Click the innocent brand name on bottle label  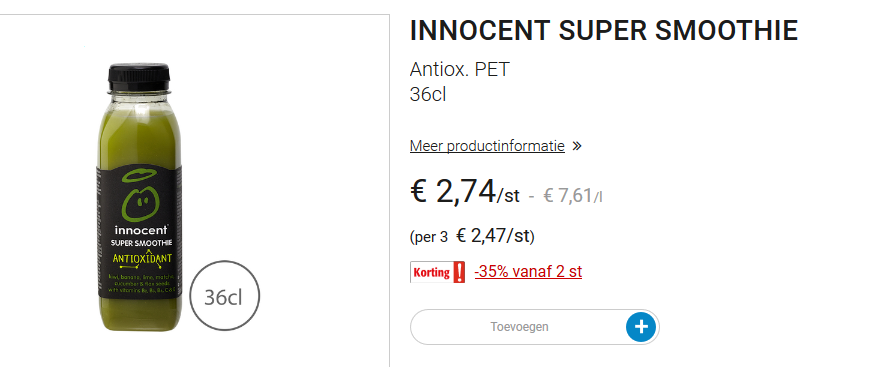click(141, 230)
